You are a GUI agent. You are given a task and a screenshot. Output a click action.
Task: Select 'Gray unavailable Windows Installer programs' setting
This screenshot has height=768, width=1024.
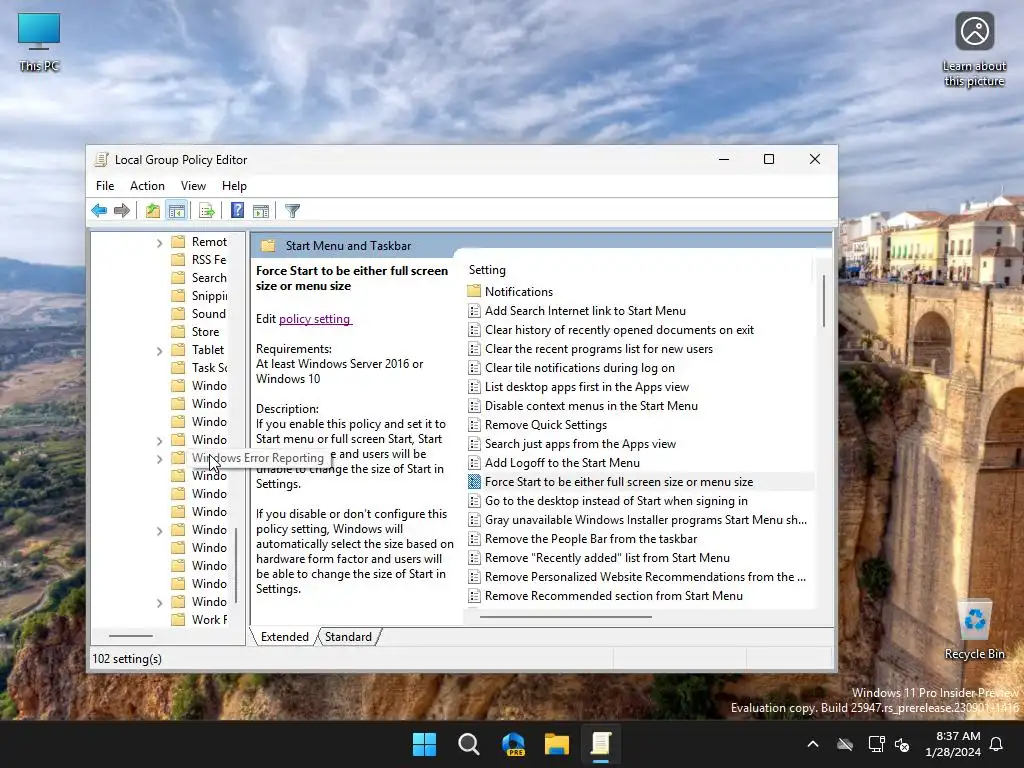[645, 520]
